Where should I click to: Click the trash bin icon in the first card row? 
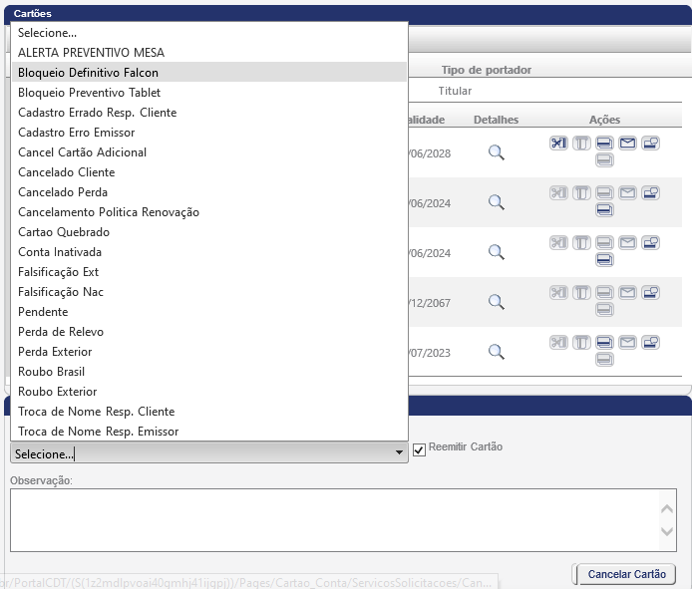point(581,143)
